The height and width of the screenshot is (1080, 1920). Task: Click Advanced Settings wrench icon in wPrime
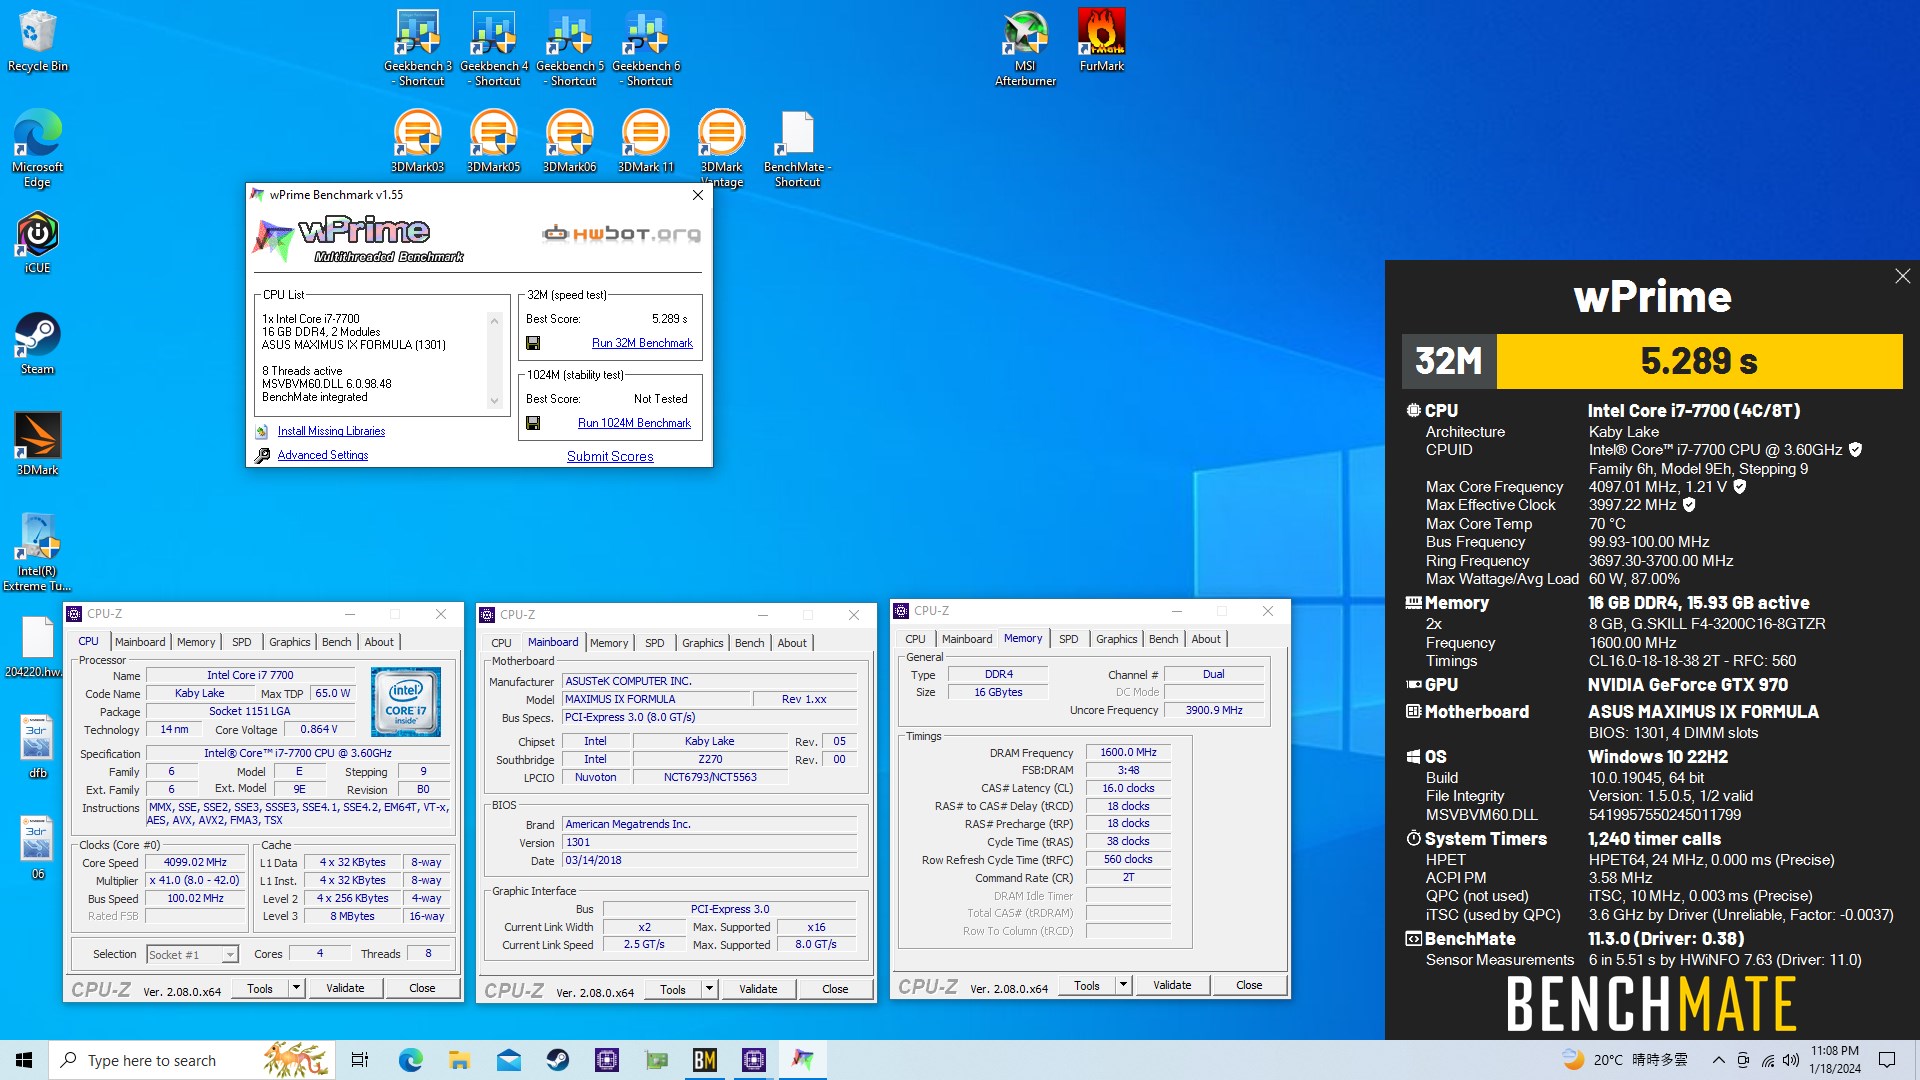click(262, 455)
